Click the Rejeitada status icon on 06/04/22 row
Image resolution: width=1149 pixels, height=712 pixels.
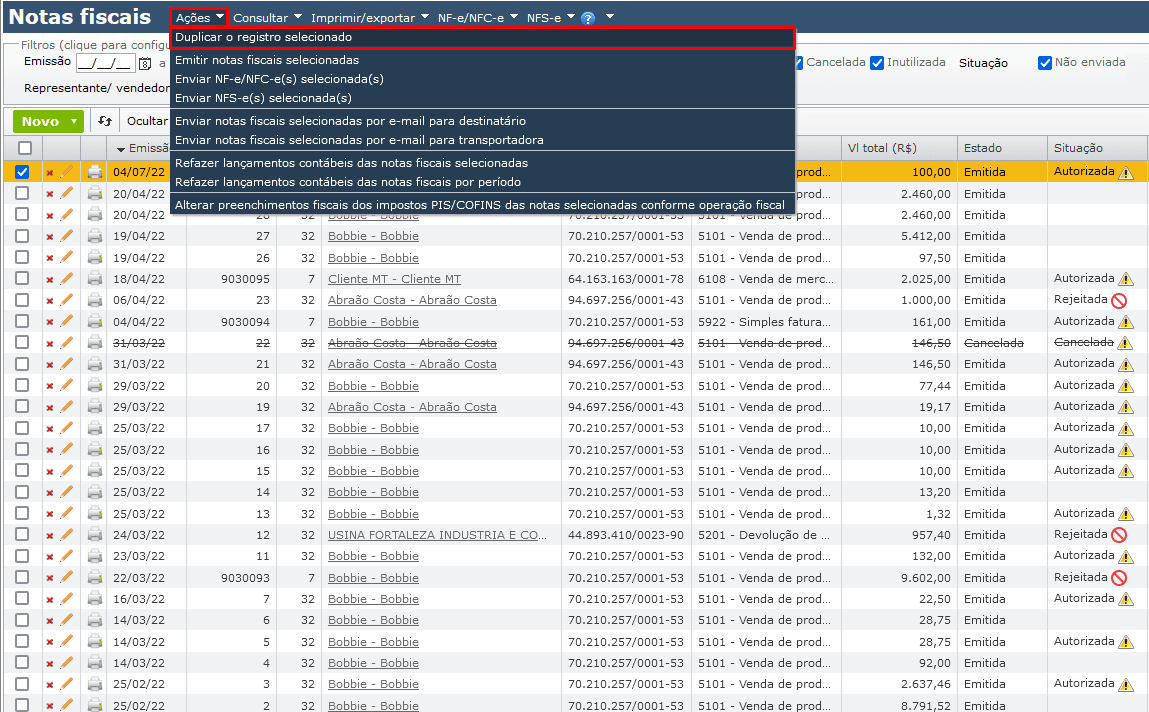1120,299
